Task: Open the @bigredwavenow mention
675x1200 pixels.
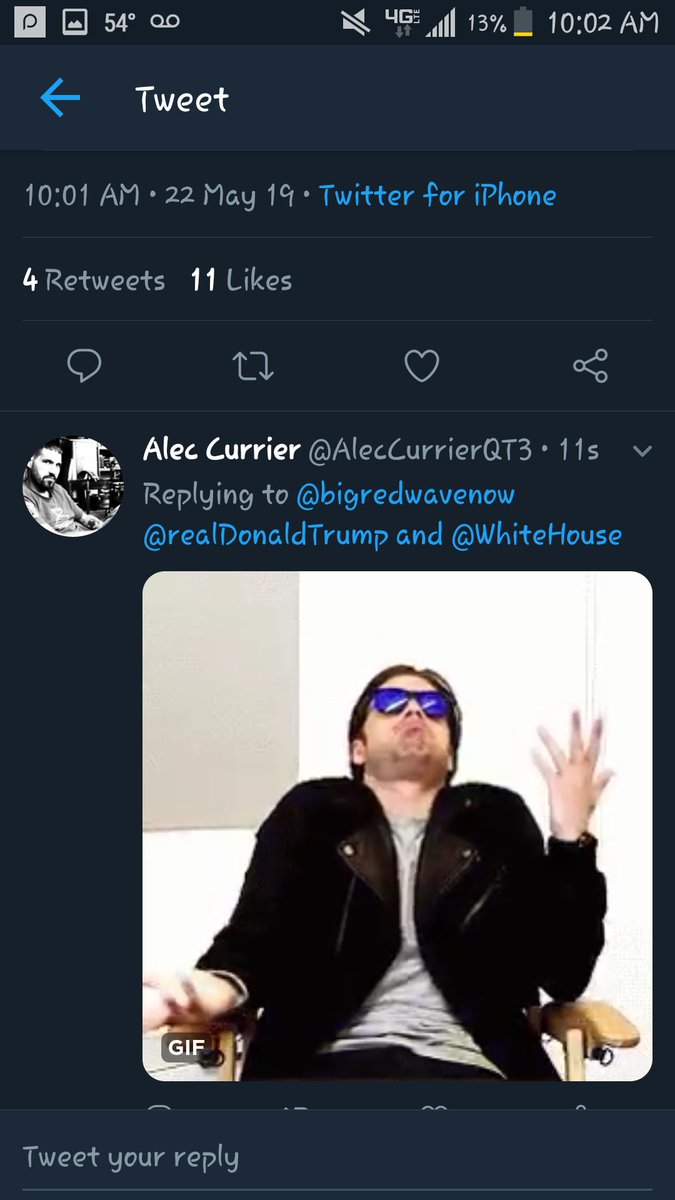Action: click(405, 494)
